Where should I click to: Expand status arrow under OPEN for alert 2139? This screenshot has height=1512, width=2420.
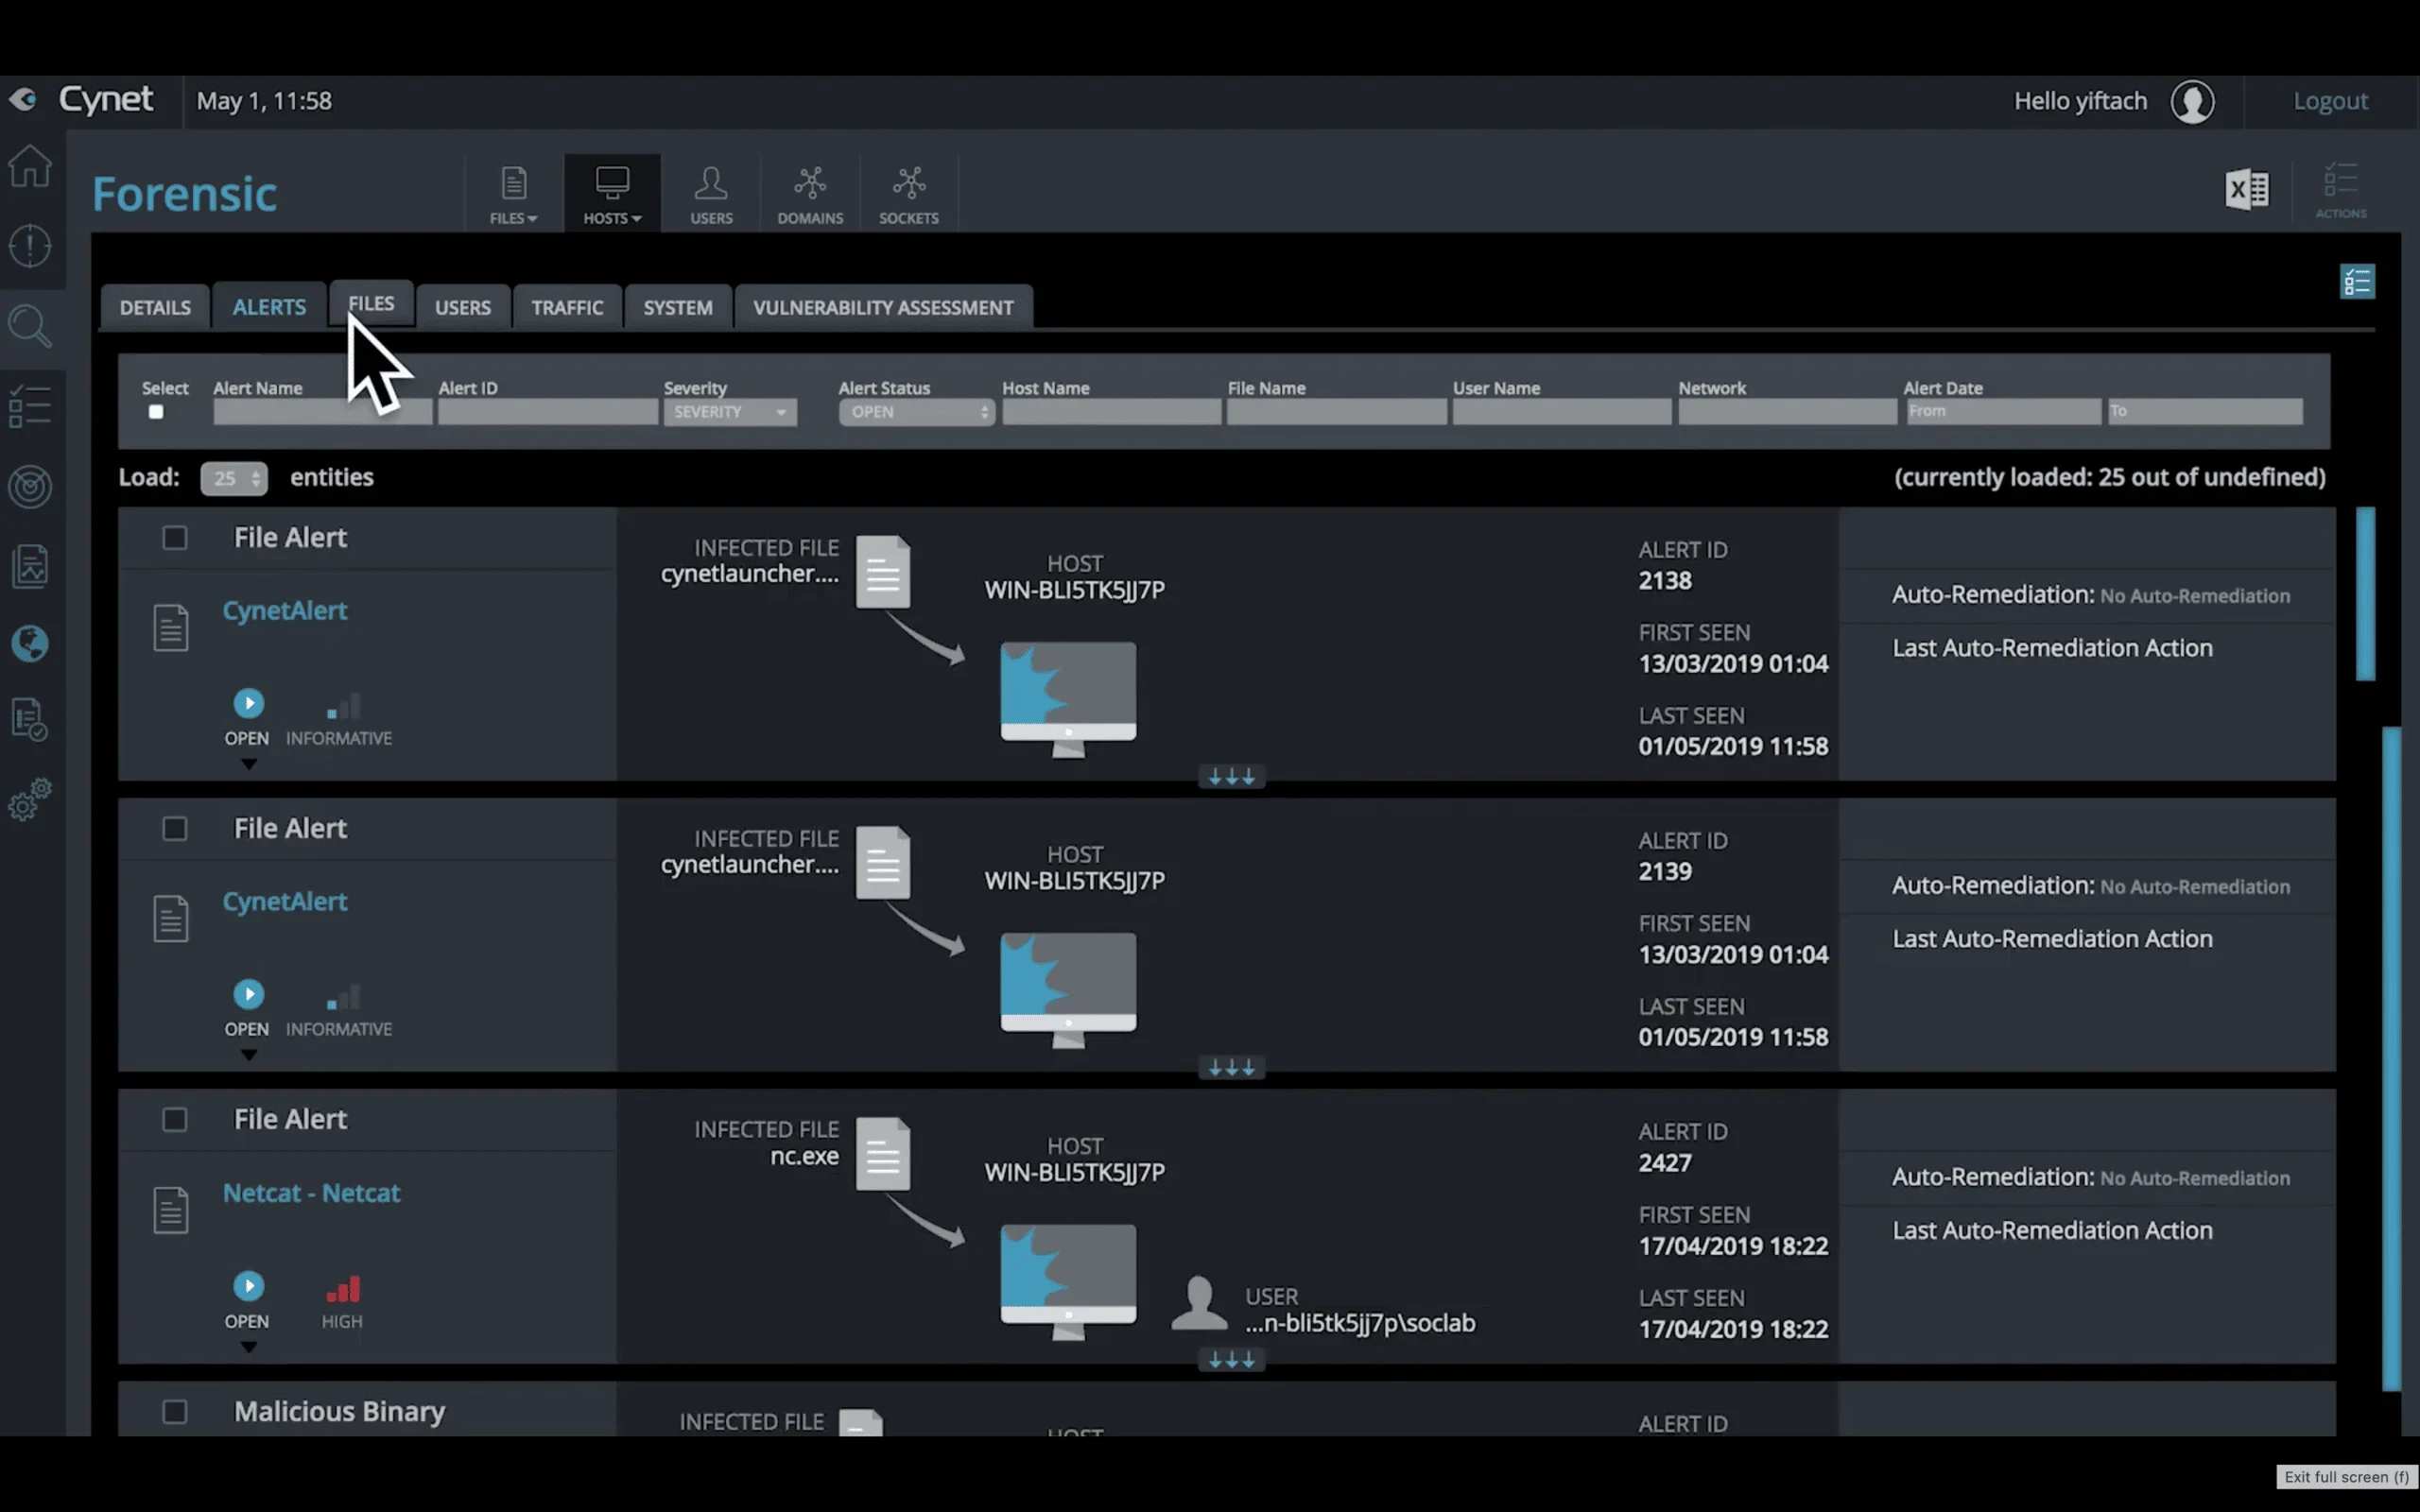tap(249, 1056)
